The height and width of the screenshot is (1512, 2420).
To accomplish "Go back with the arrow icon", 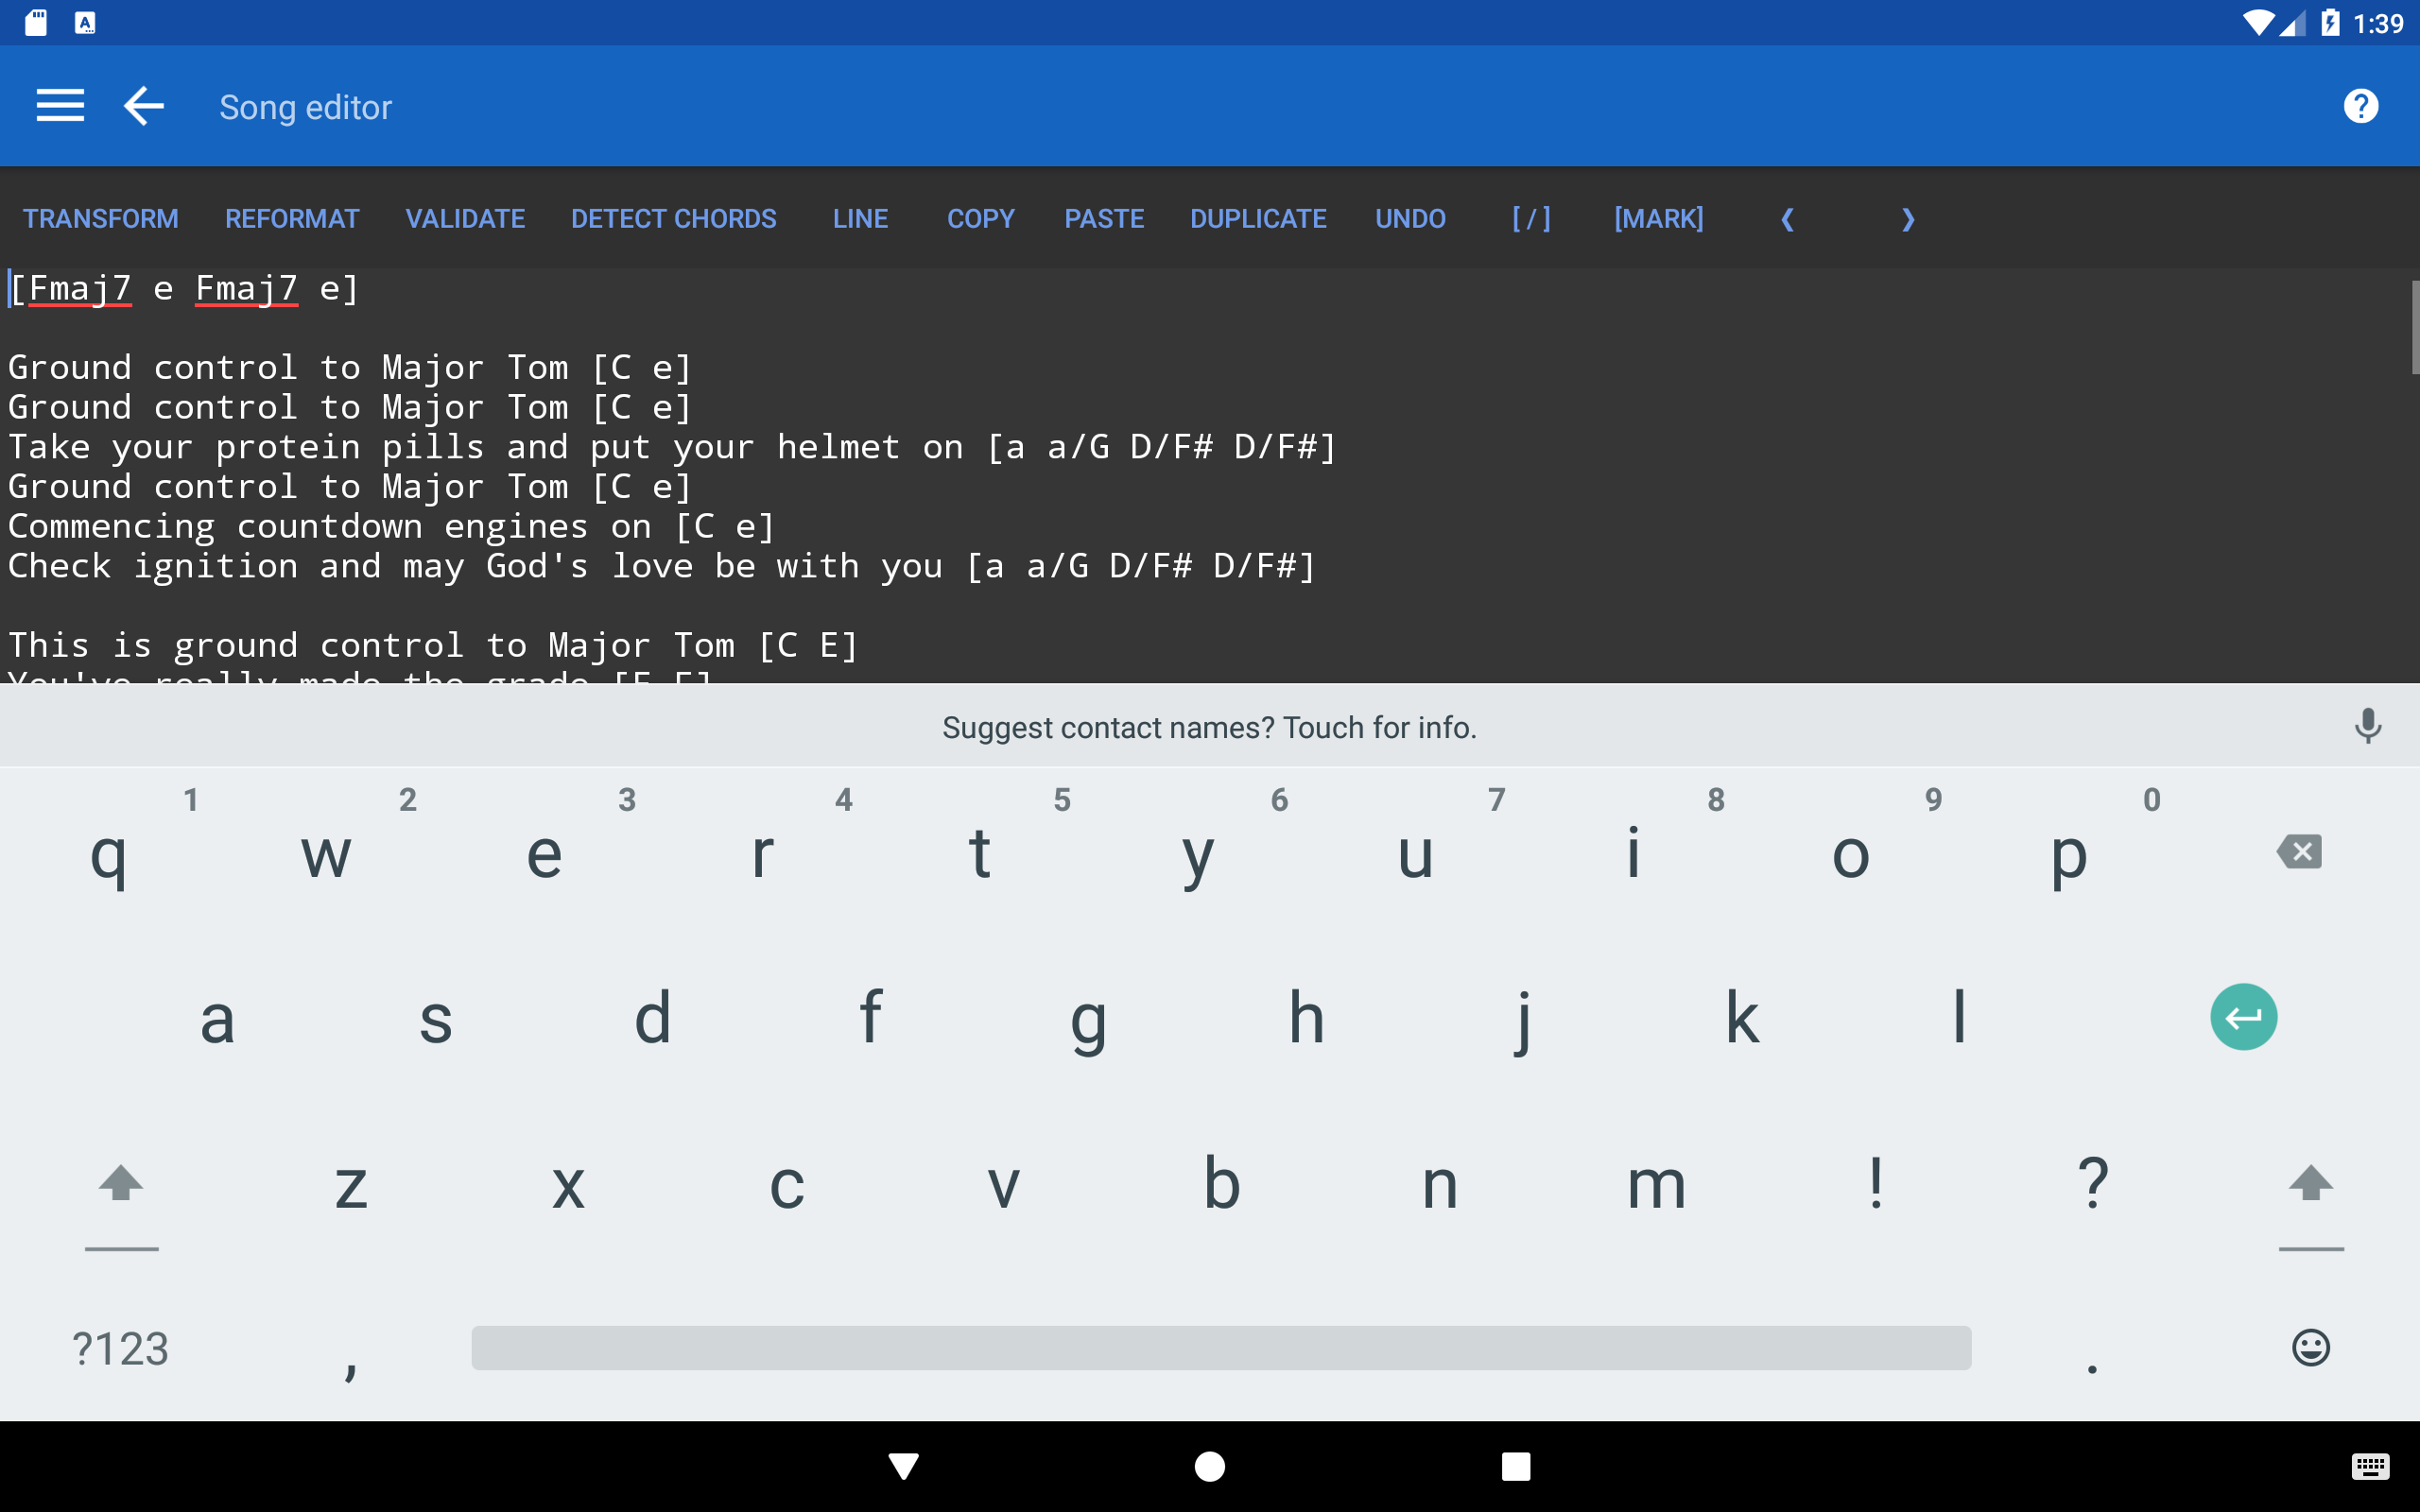I will click(143, 106).
